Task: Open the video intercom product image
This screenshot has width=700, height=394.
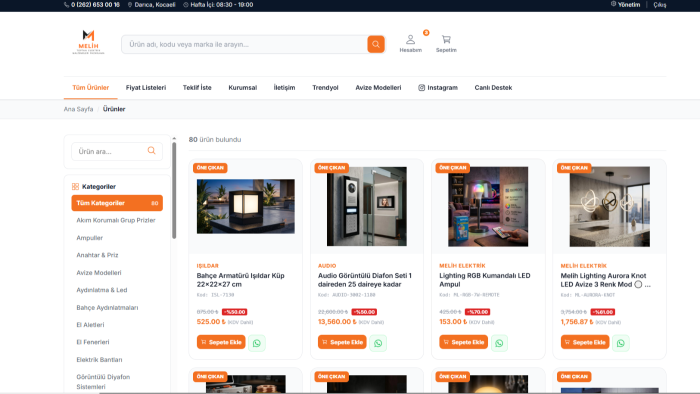Action: (367, 206)
